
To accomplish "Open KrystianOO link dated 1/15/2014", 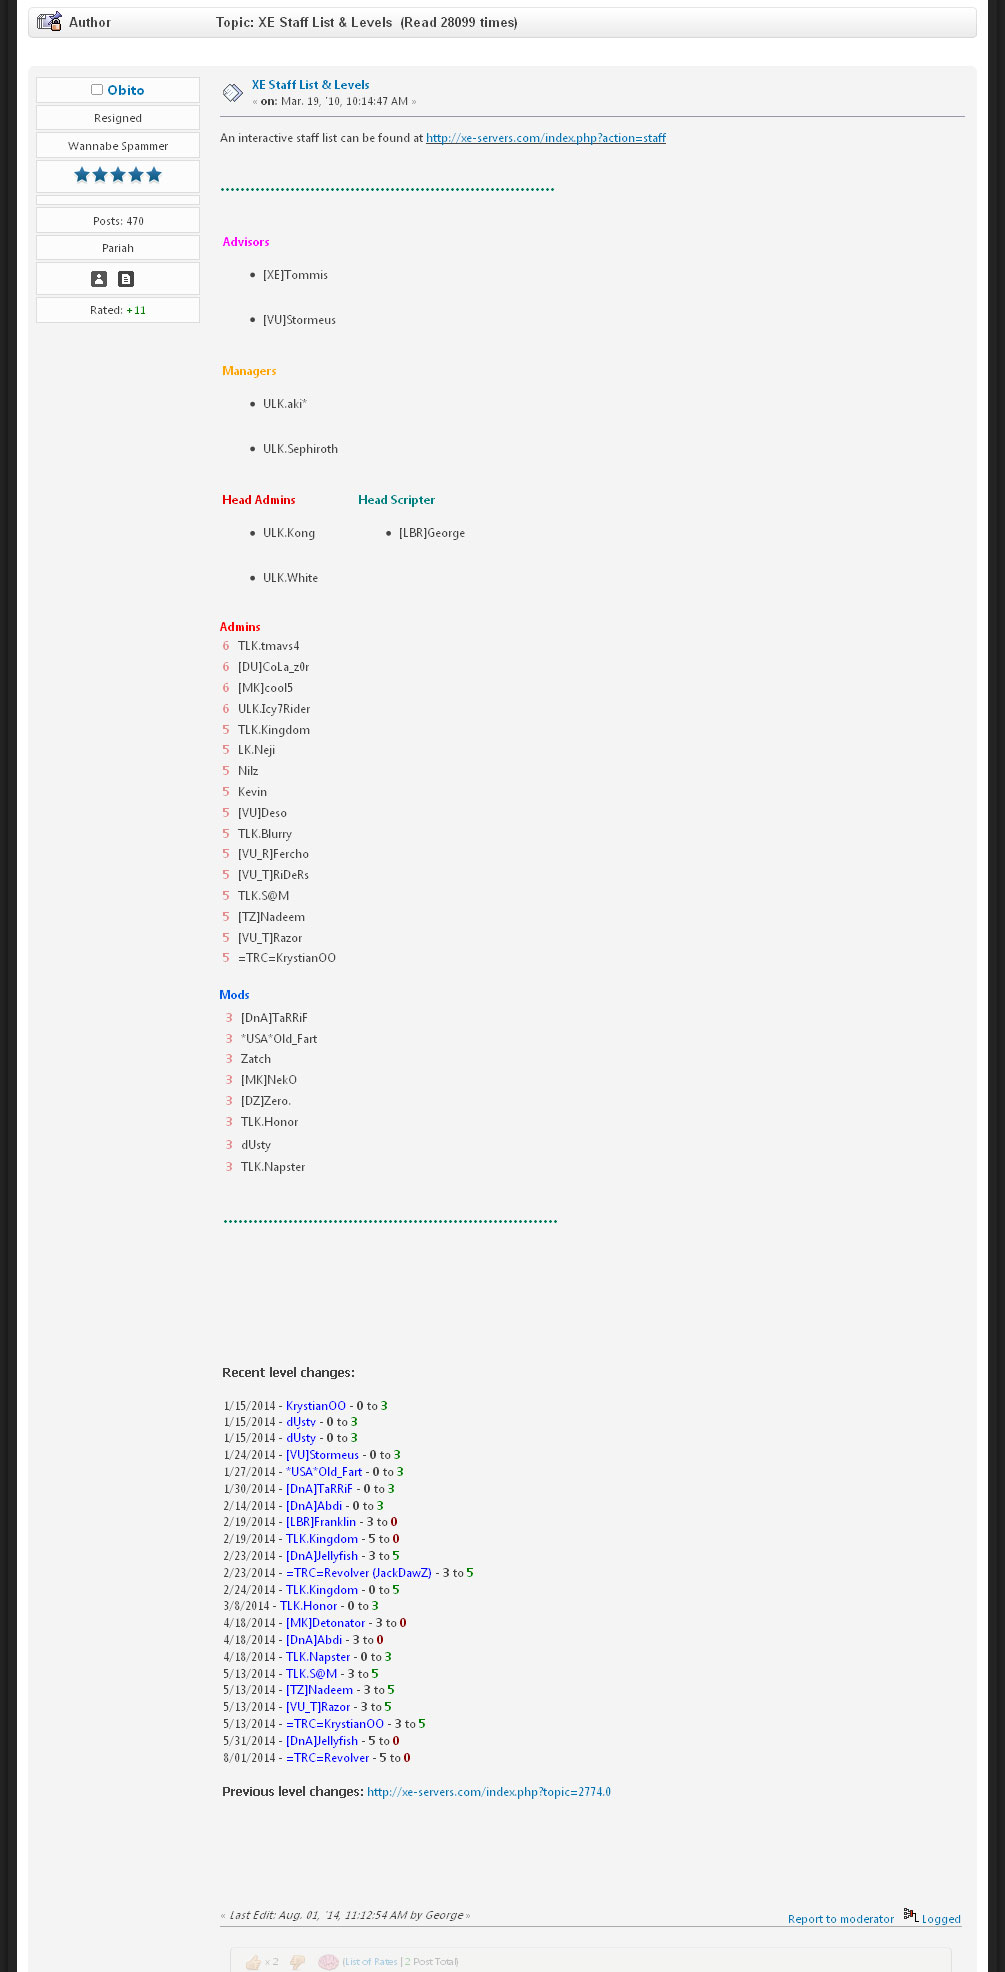I will tap(316, 1405).
